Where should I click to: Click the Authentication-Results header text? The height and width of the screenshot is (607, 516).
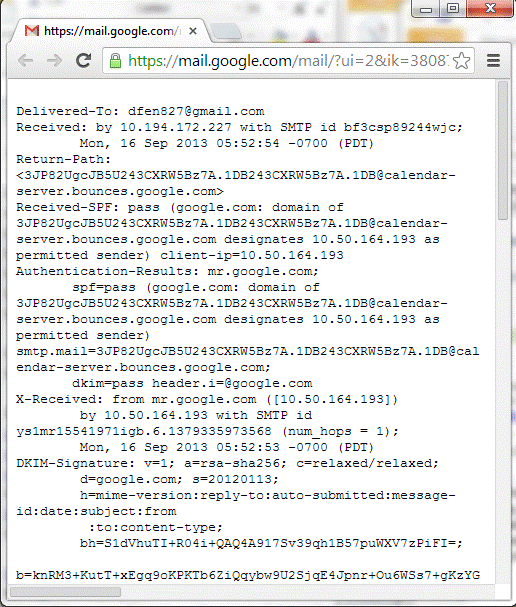tap(107, 271)
